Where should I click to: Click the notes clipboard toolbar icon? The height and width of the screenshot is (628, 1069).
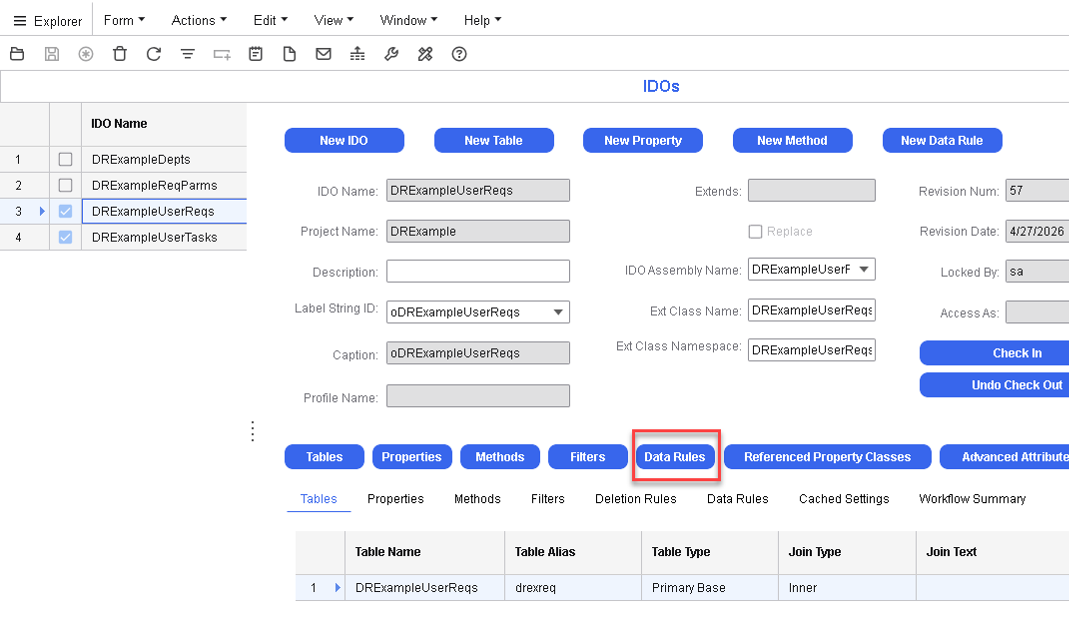256,54
